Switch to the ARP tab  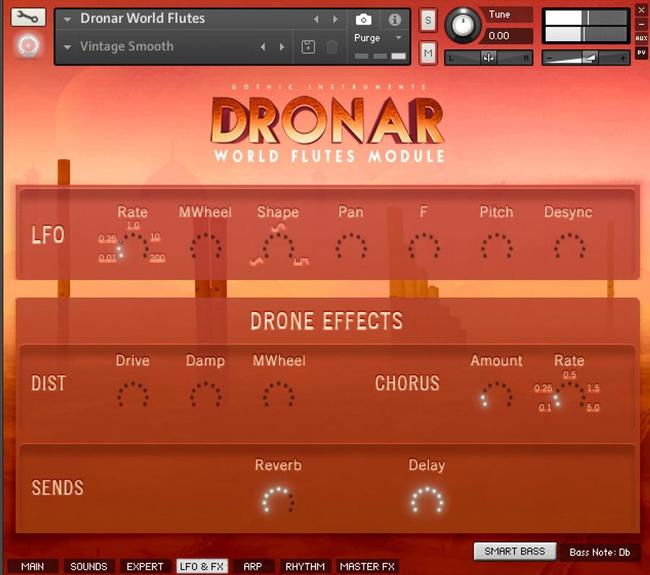[x=253, y=566]
